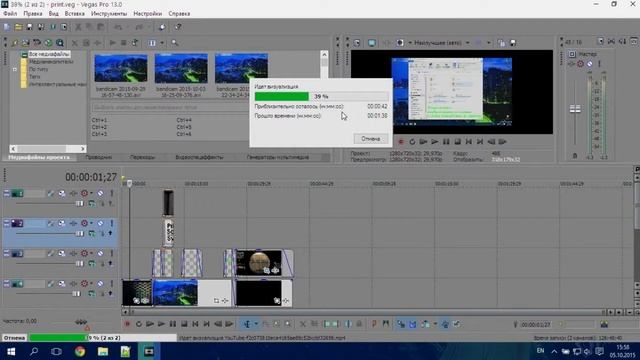
Task: Solo the second (highlighted) video track
Action: tap(111, 223)
